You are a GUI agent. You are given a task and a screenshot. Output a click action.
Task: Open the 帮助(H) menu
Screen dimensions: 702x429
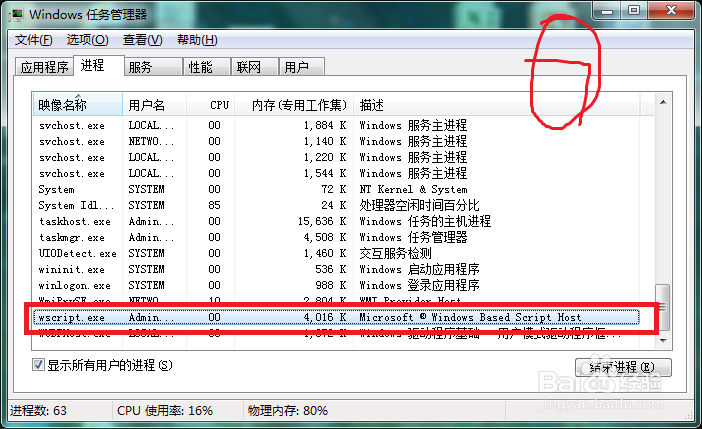197,40
